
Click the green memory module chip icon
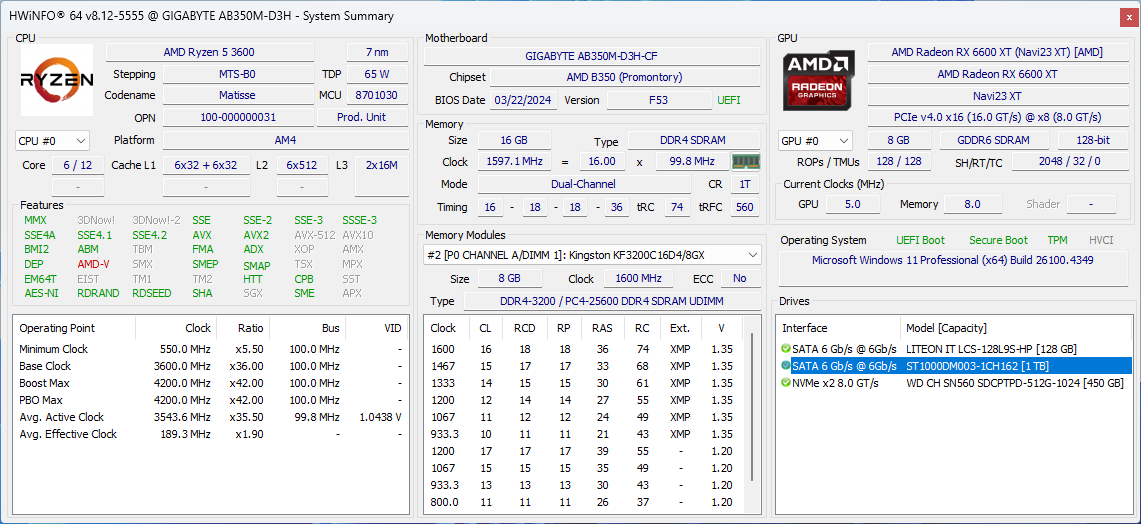pos(745,162)
